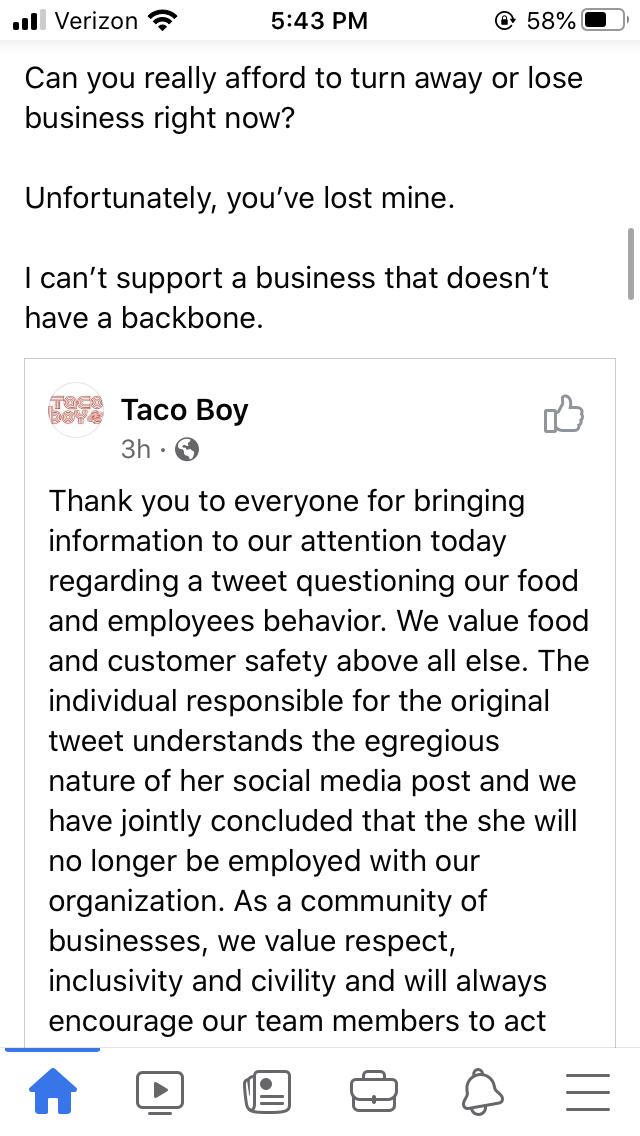This screenshot has height=1136, width=640.
Task: Tap the Taco Boy profile picture
Action: point(76,410)
